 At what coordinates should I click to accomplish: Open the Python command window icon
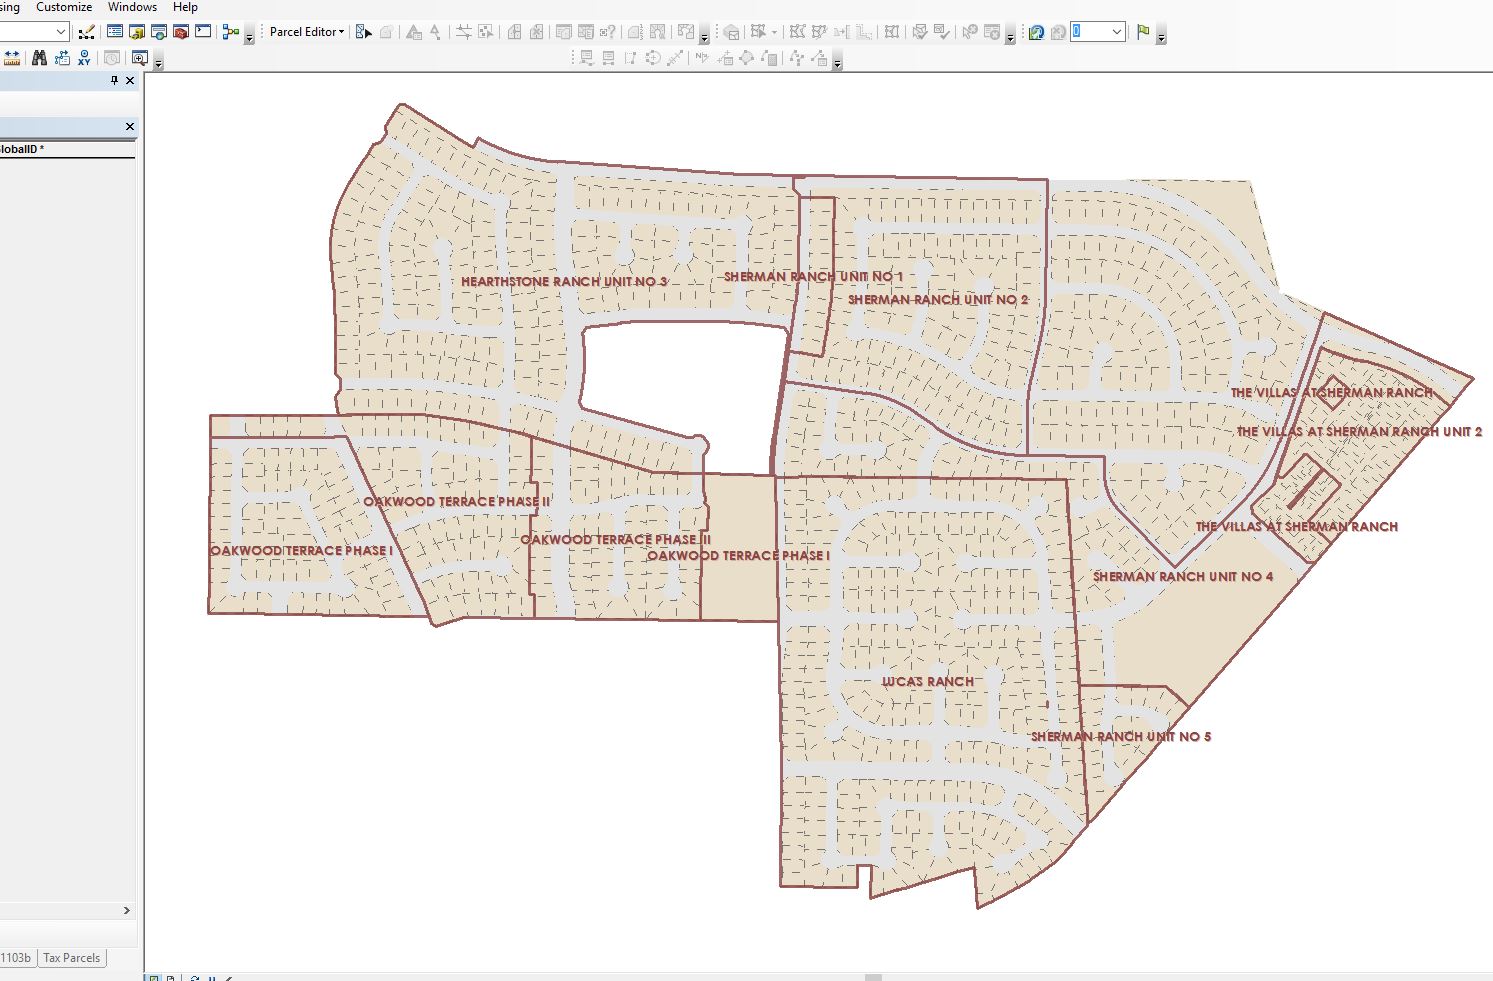203,32
